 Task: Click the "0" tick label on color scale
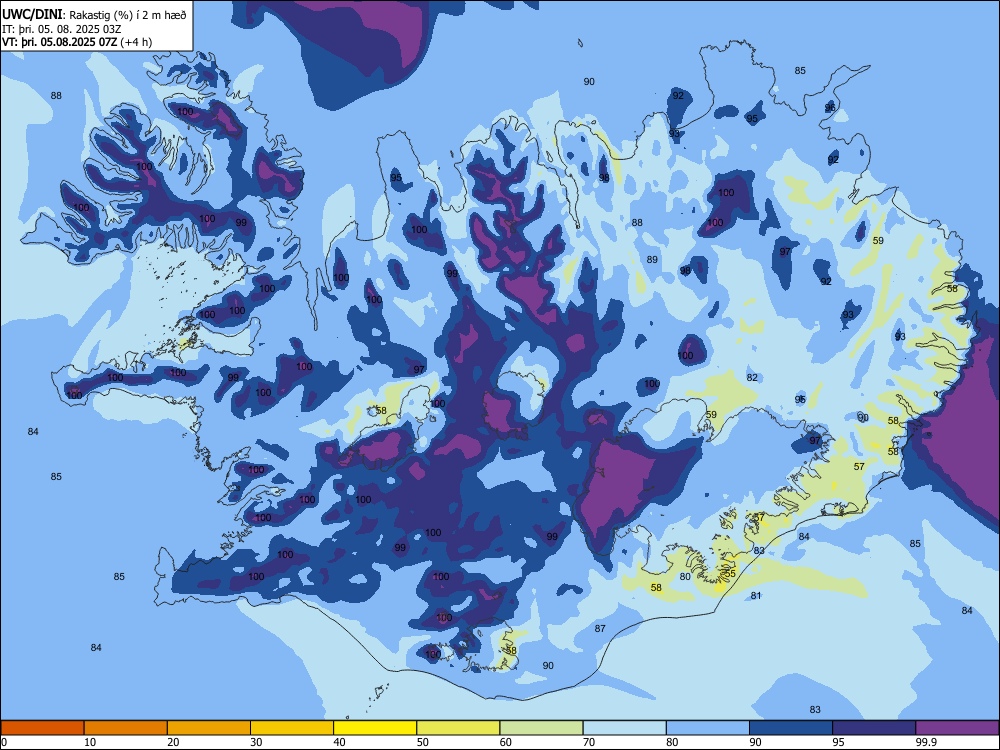coord(3,742)
